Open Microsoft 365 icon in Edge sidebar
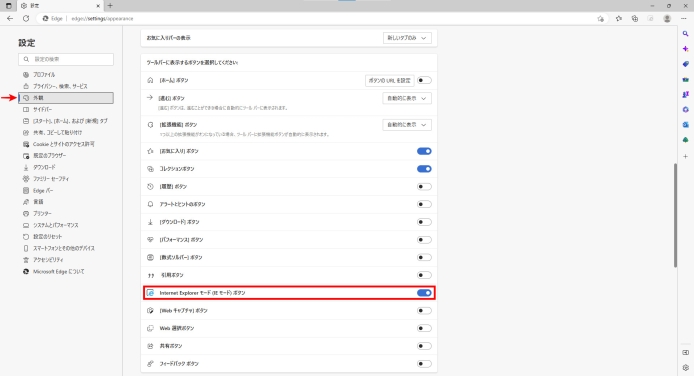This screenshot has height=376, width=694. click(x=686, y=110)
